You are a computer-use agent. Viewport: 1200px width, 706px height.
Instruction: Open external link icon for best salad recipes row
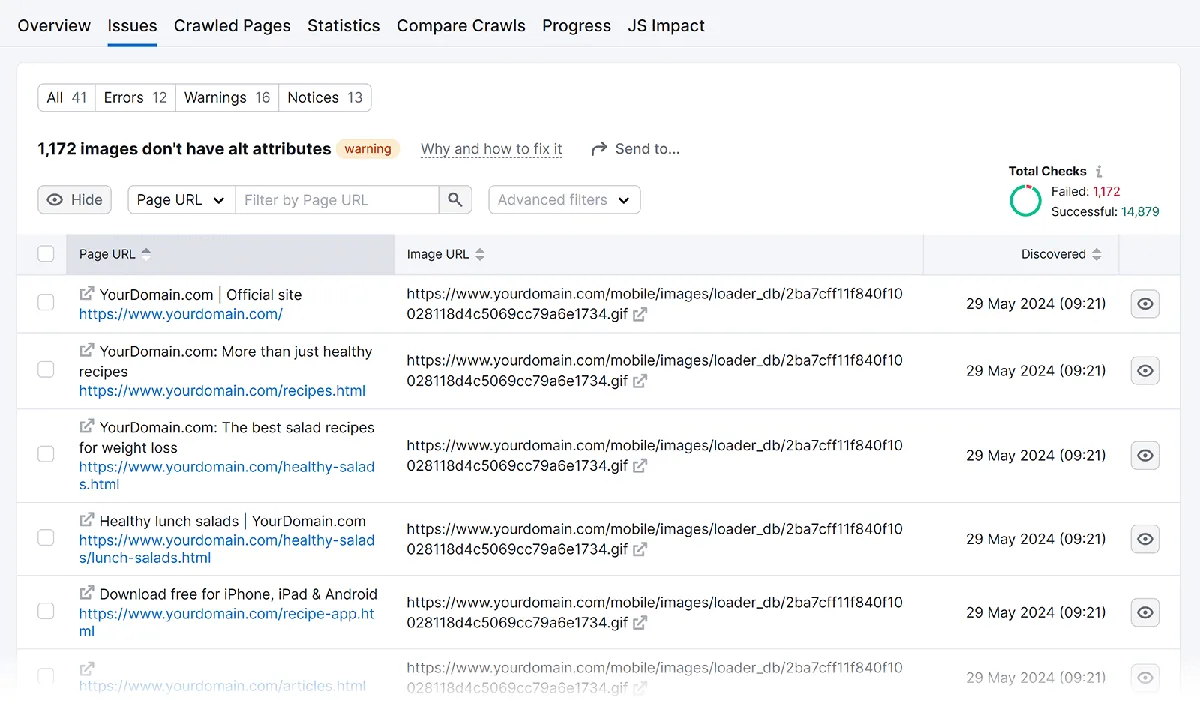point(87,427)
